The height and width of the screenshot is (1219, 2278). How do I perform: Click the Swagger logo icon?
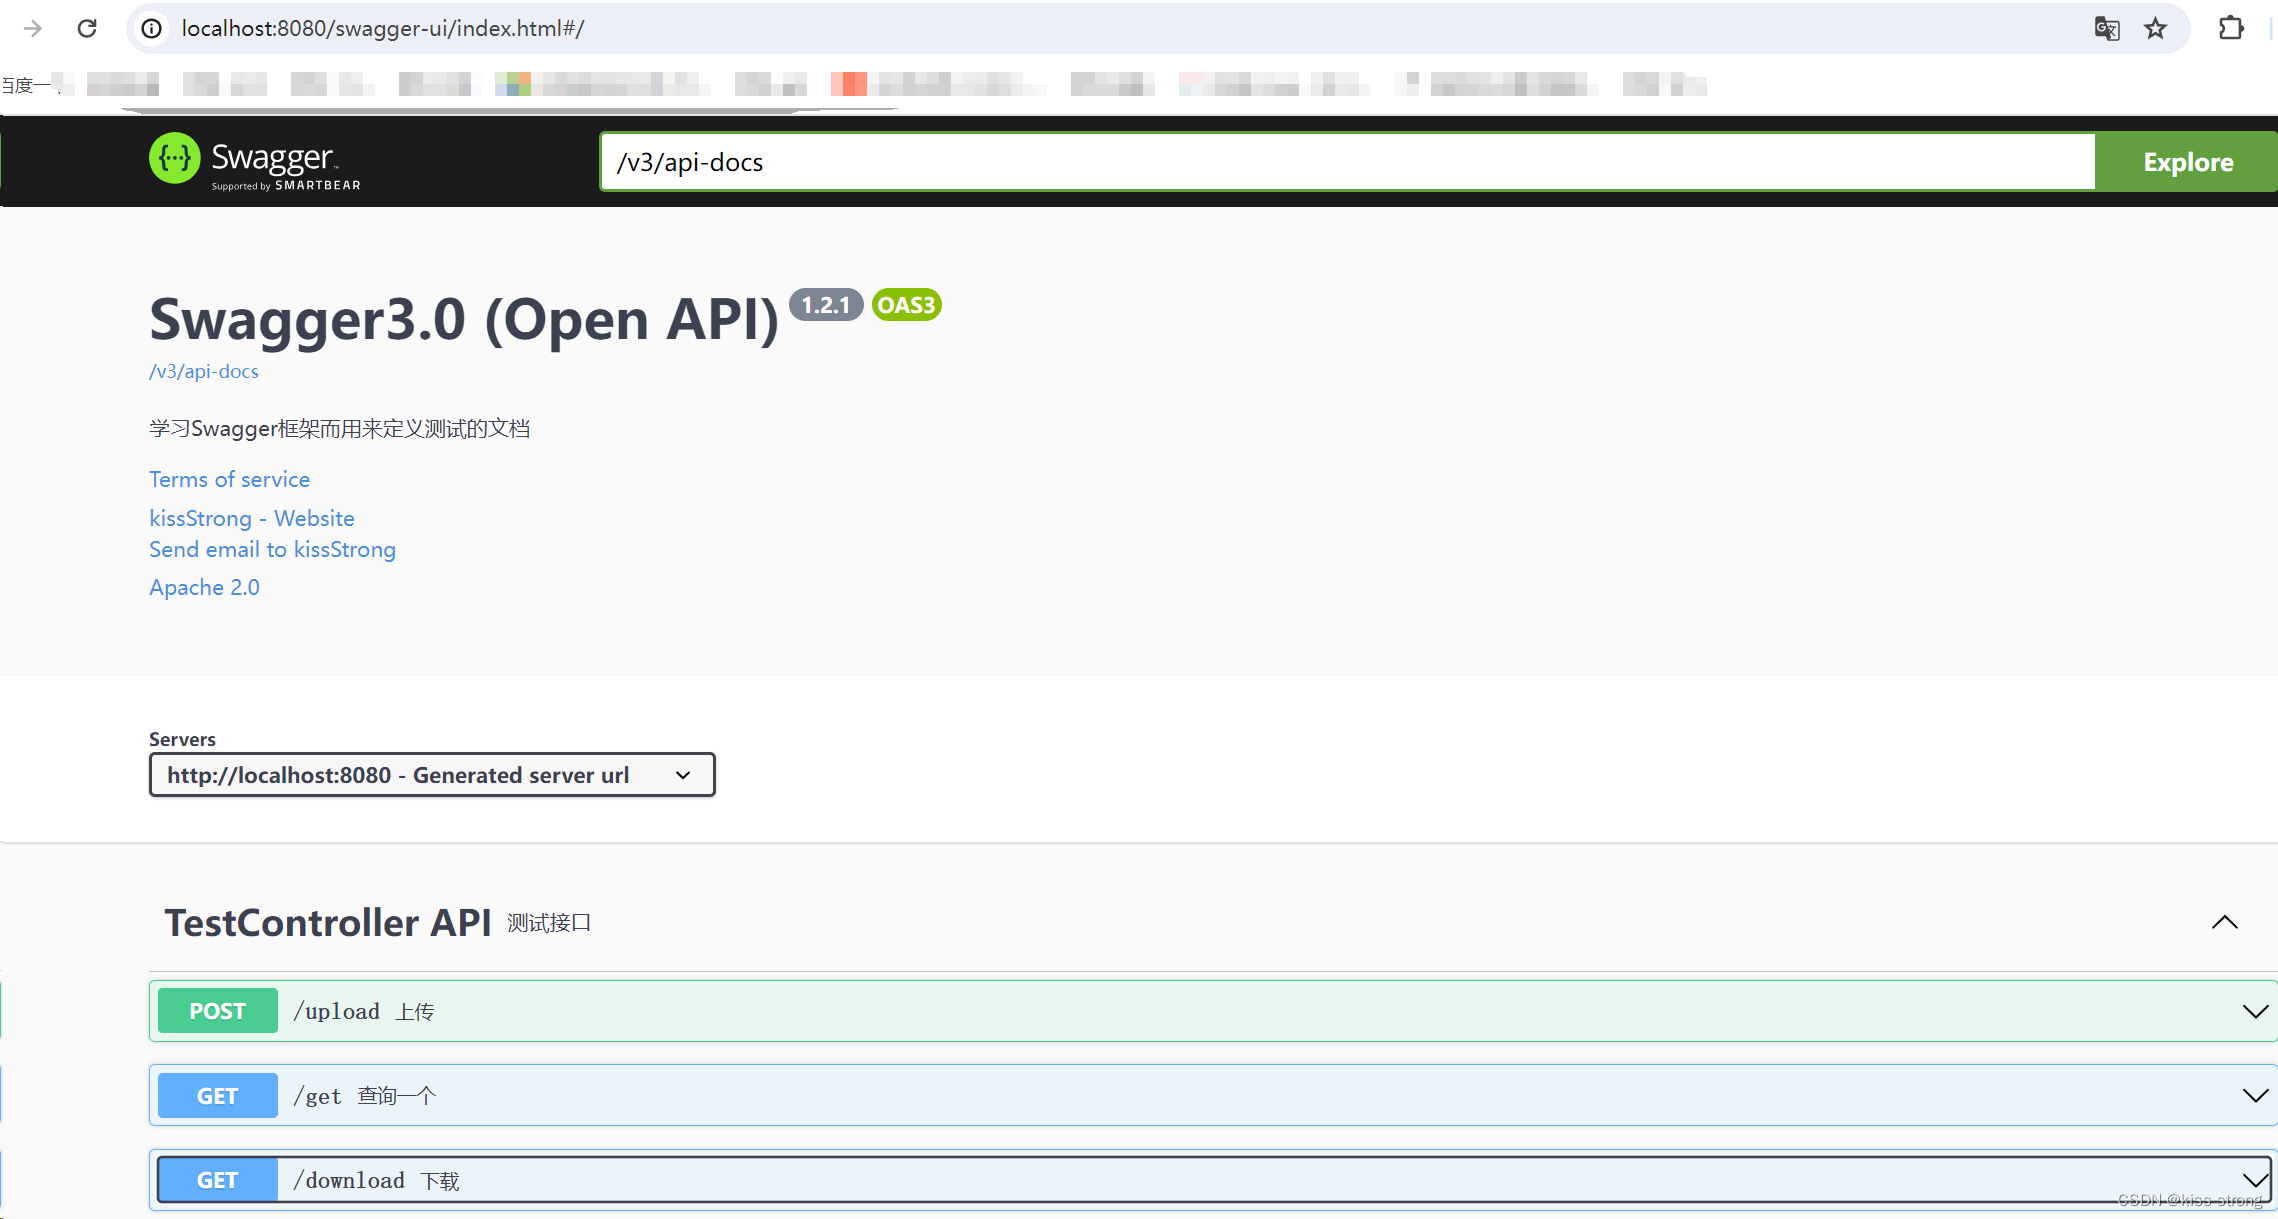pyautogui.click(x=175, y=159)
